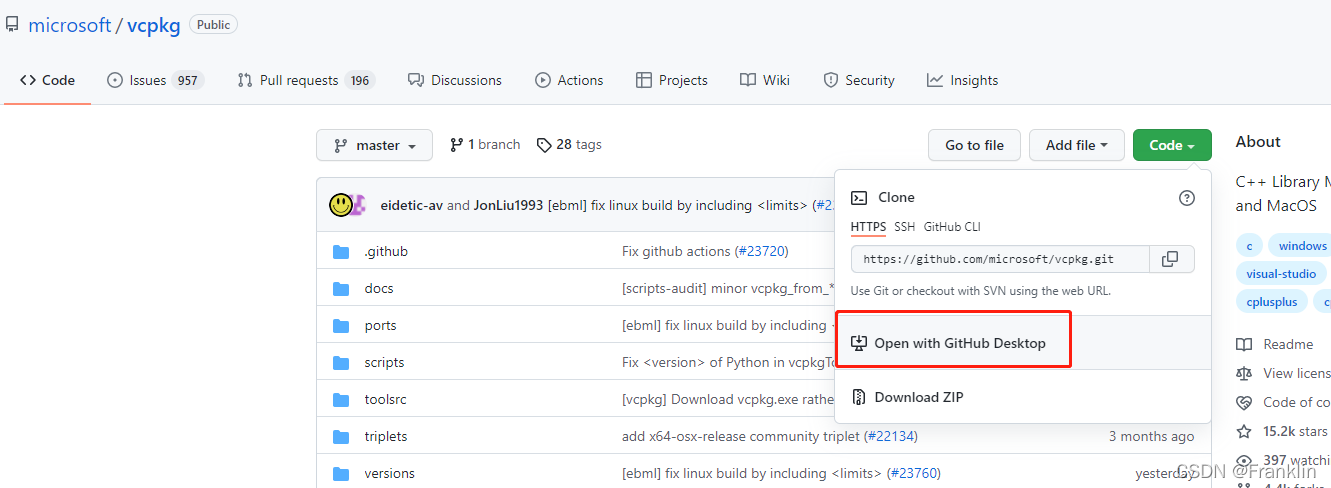Click the eidetic-av smiley avatar
This screenshot has height=488, width=1331.
tap(341, 205)
